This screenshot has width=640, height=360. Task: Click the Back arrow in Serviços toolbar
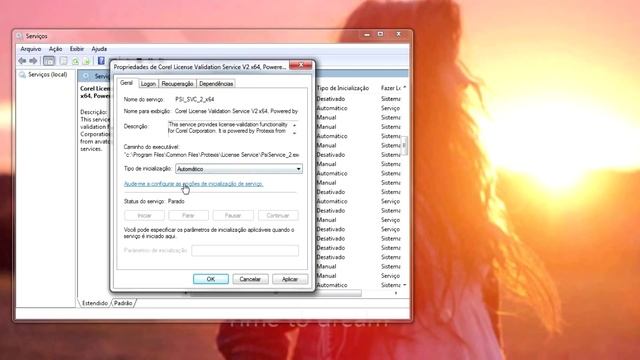22,61
